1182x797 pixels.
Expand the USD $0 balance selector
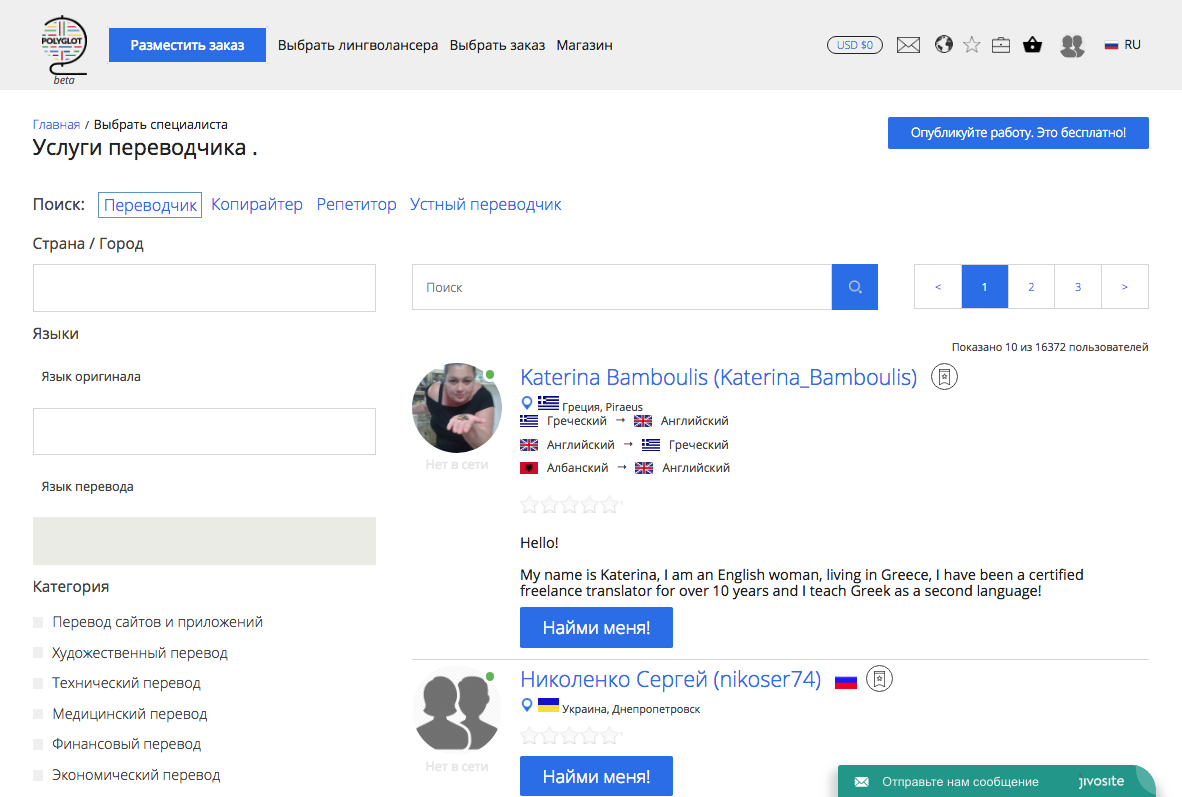[x=854, y=45]
